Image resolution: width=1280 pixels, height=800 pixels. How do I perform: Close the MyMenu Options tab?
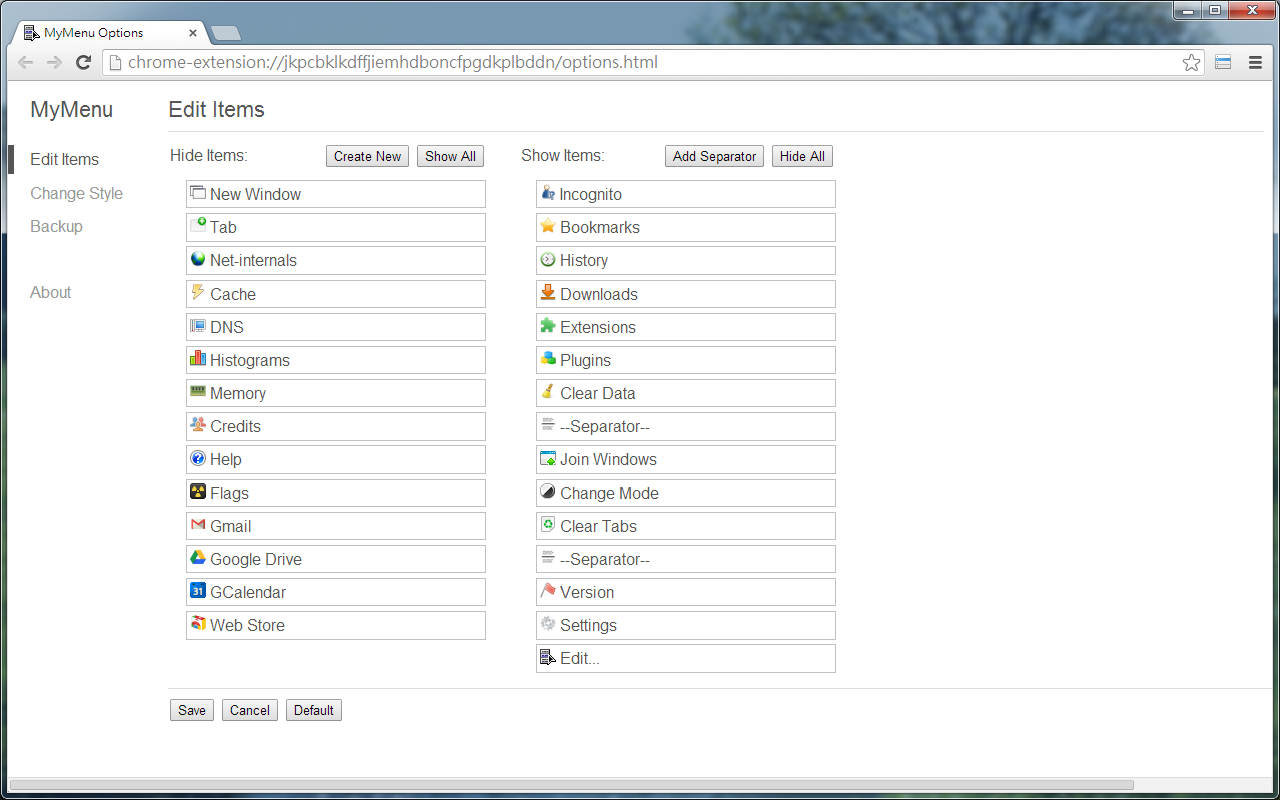[x=193, y=33]
